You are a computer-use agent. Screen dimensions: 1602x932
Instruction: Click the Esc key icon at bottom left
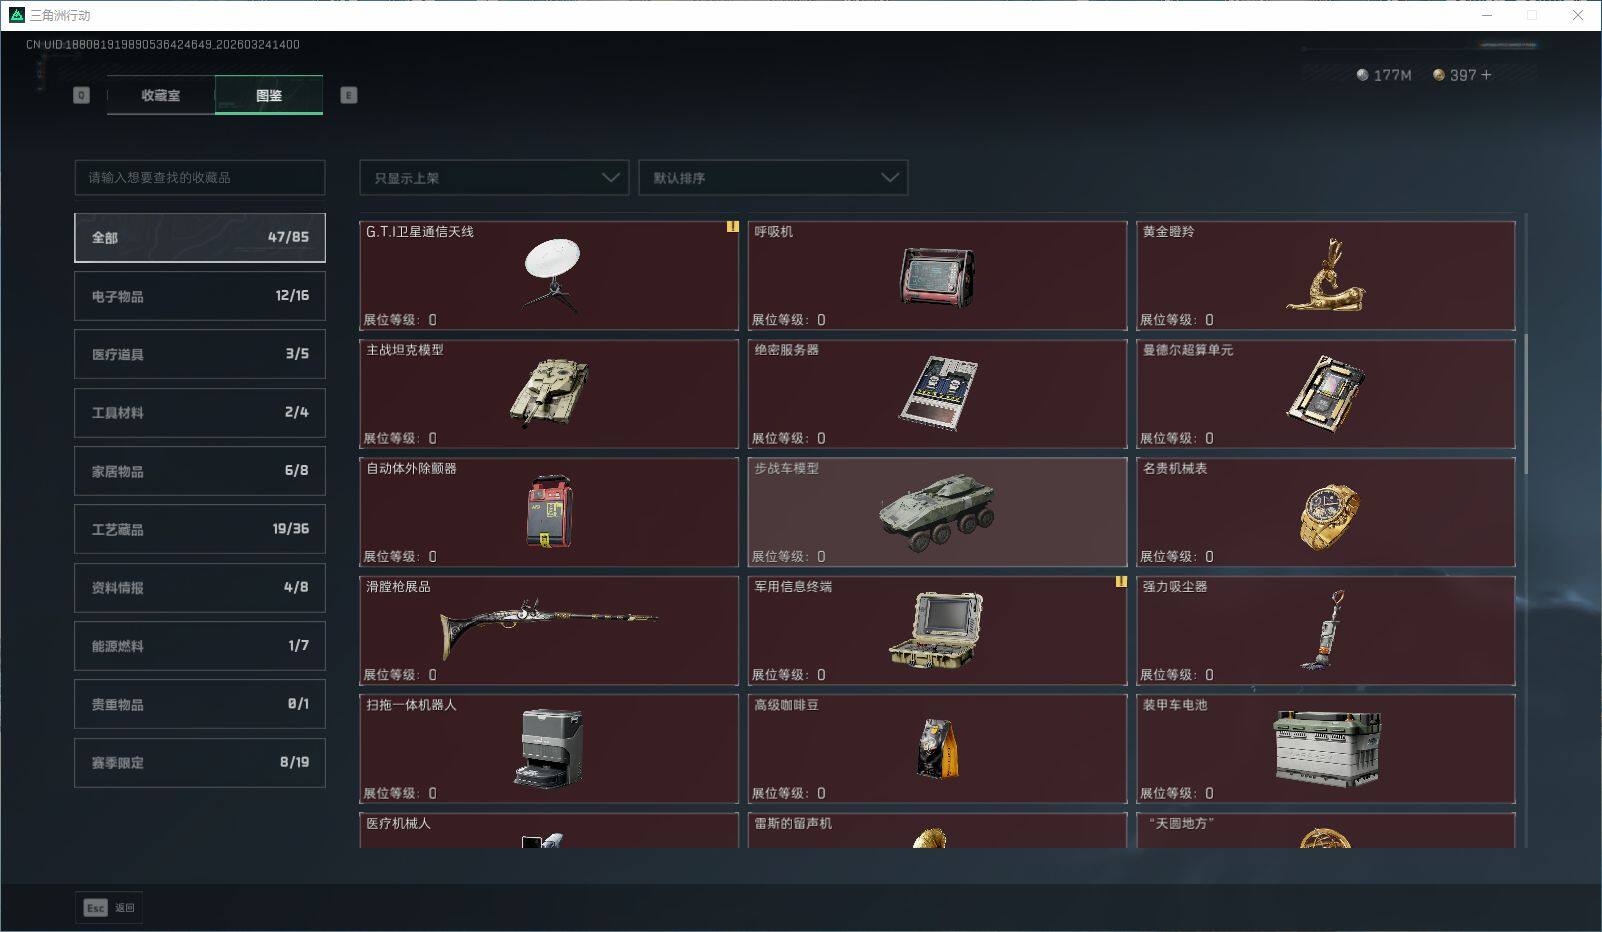tap(95, 908)
